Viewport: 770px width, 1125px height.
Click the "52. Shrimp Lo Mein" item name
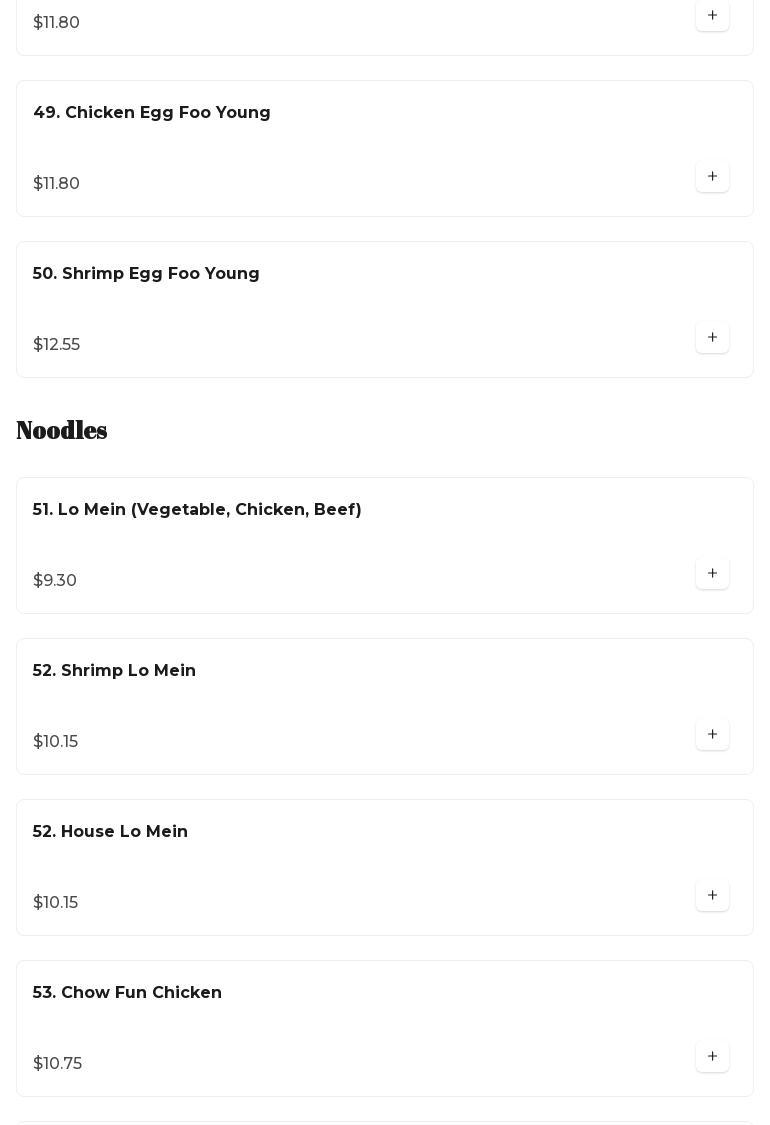[114, 671]
